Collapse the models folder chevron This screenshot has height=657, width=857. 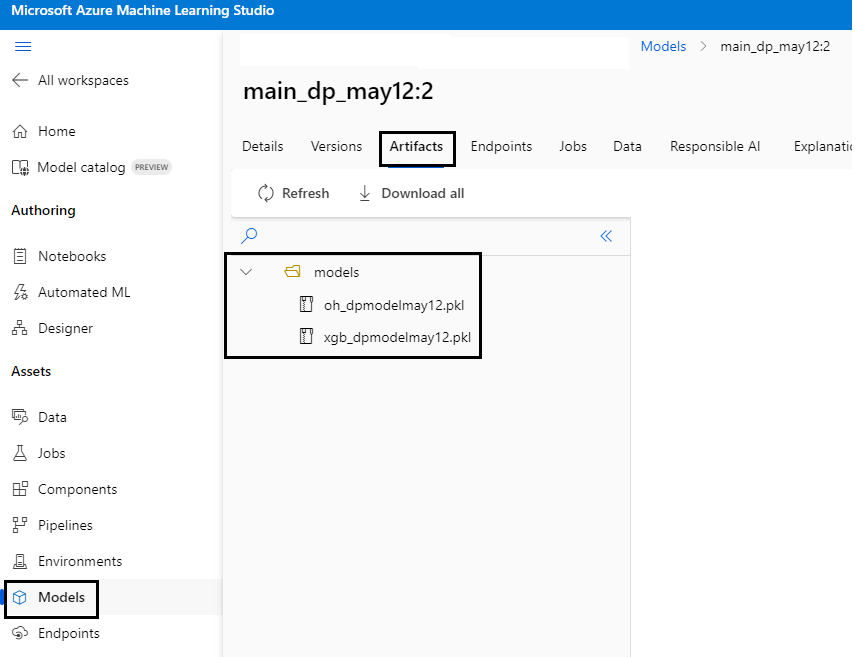pyautogui.click(x=246, y=272)
